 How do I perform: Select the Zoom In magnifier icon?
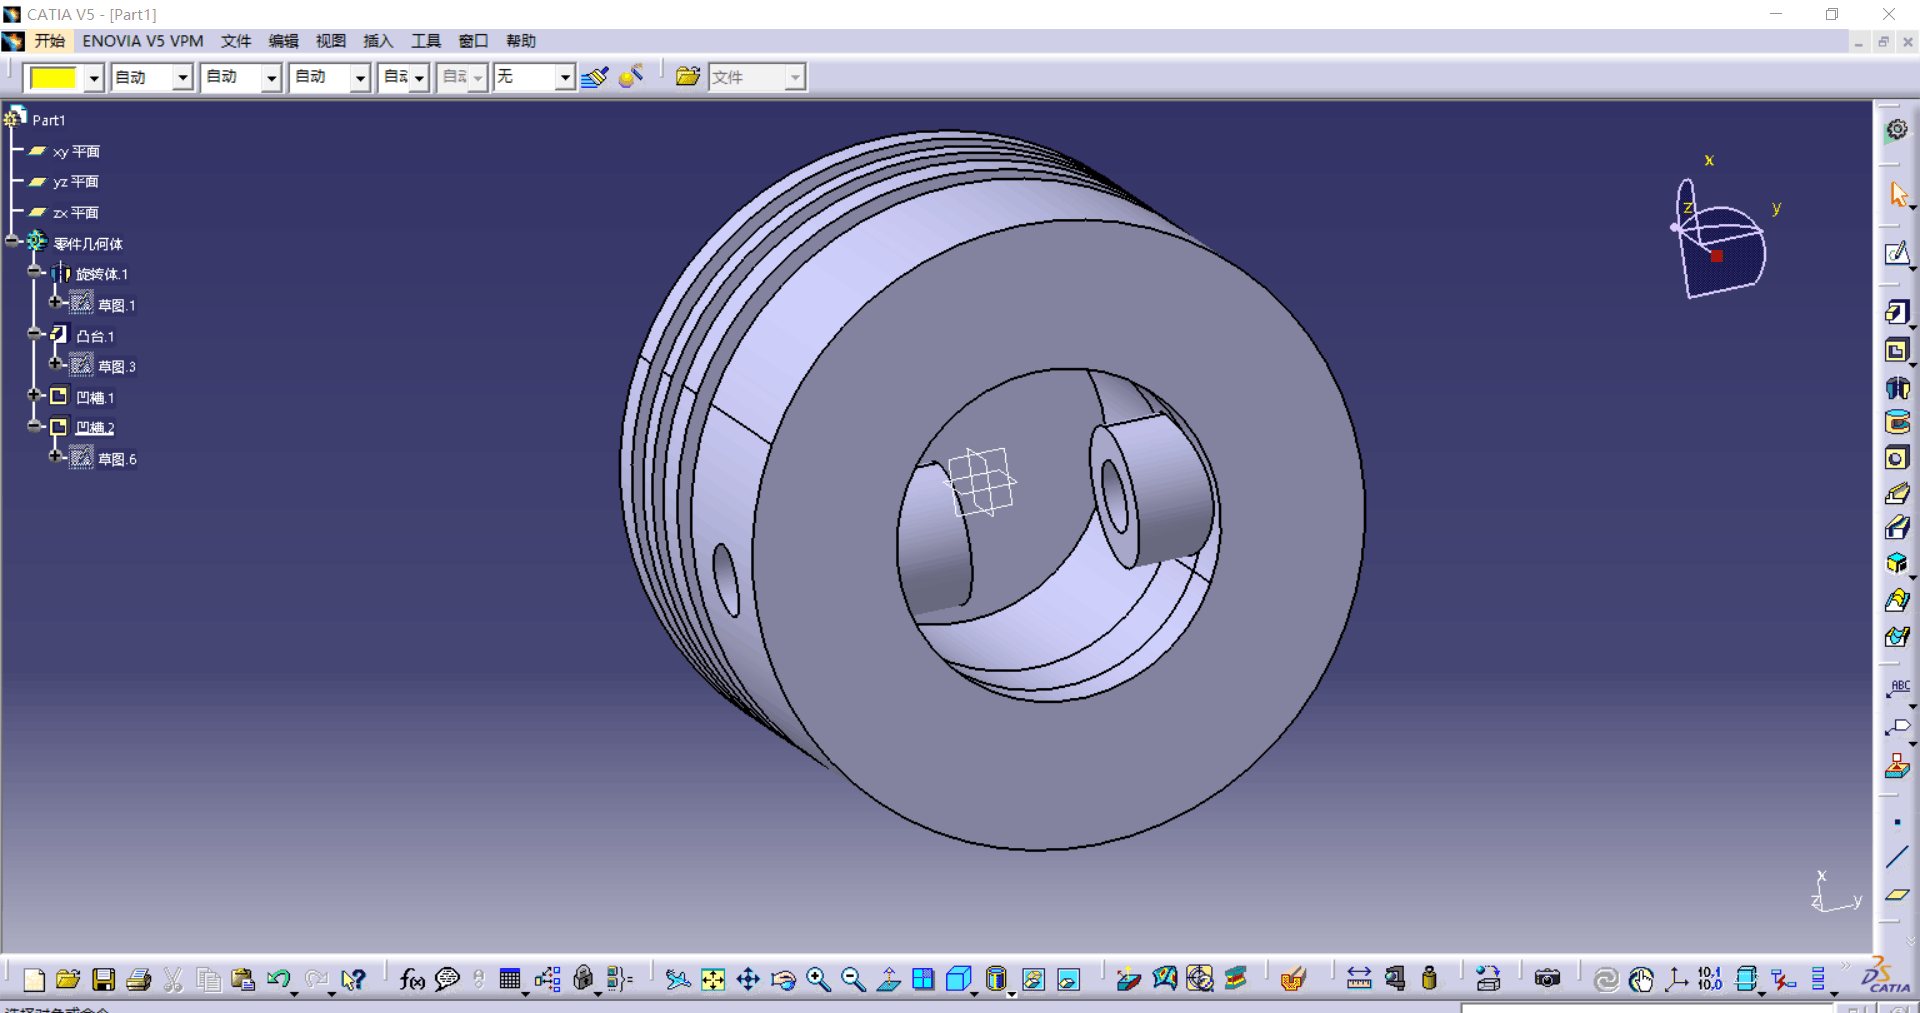pos(818,979)
